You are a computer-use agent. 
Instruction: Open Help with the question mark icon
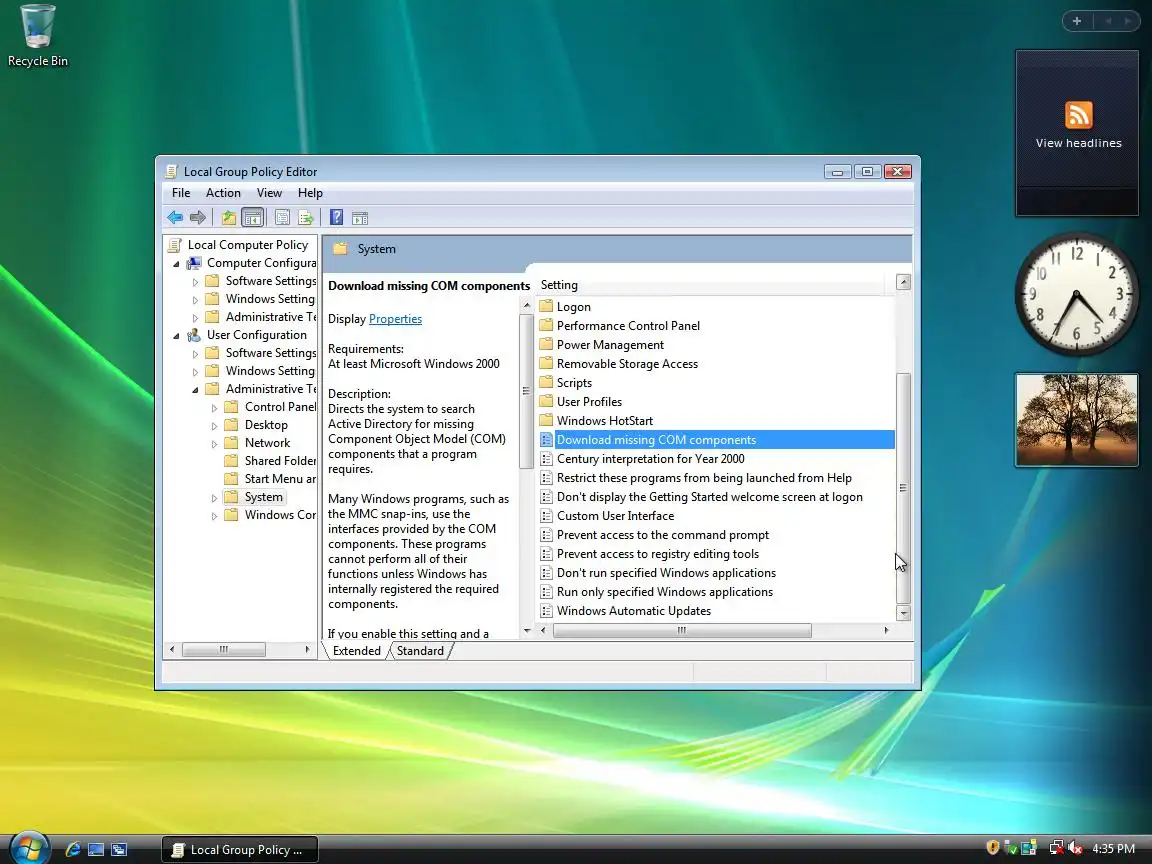336,217
